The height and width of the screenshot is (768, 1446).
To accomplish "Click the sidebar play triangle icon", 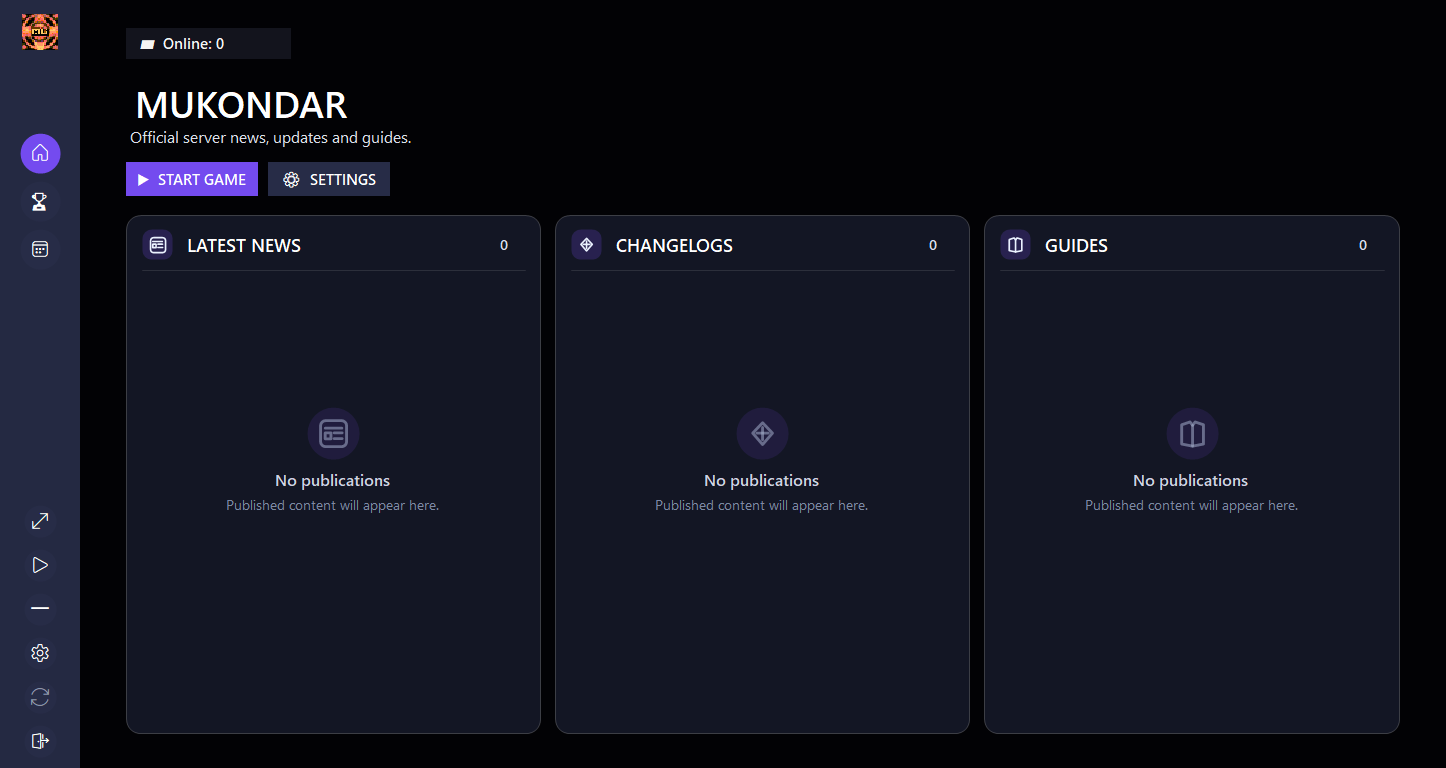I will coord(40,565).
